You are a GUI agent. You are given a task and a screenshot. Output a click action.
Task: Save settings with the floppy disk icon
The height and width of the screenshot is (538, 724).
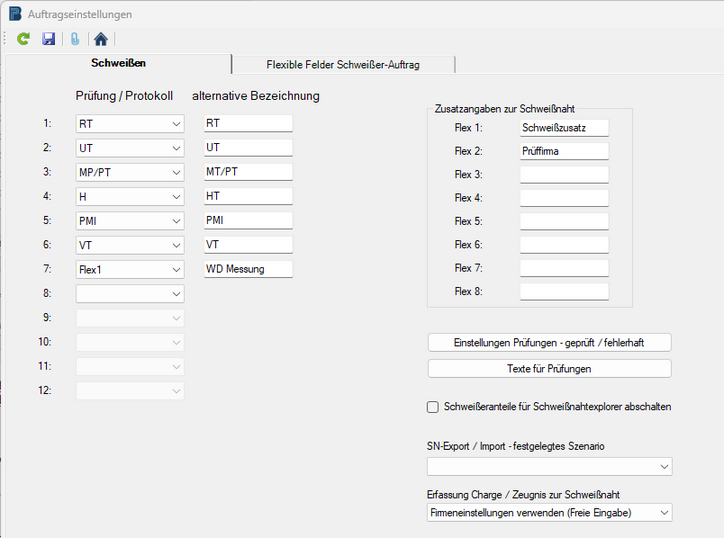(x=49, y=39)
